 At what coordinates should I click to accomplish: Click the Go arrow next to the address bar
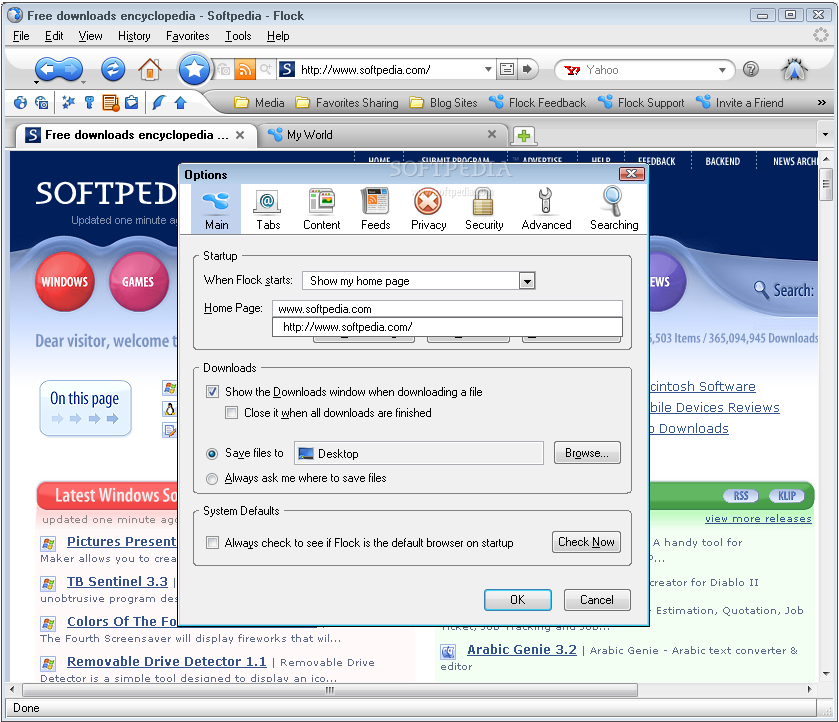pyautogui.click(x=527, y=69)
